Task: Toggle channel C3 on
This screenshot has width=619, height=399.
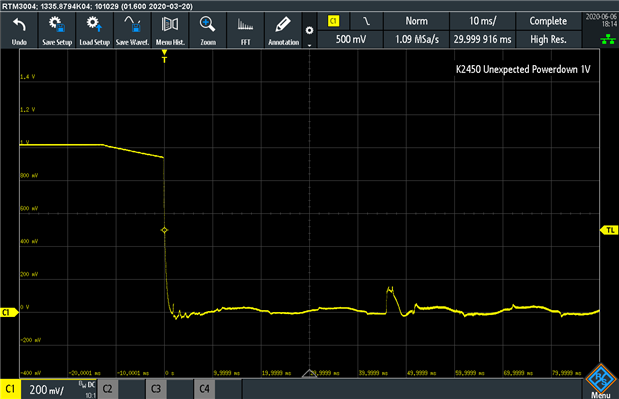Action: [156, 389]
